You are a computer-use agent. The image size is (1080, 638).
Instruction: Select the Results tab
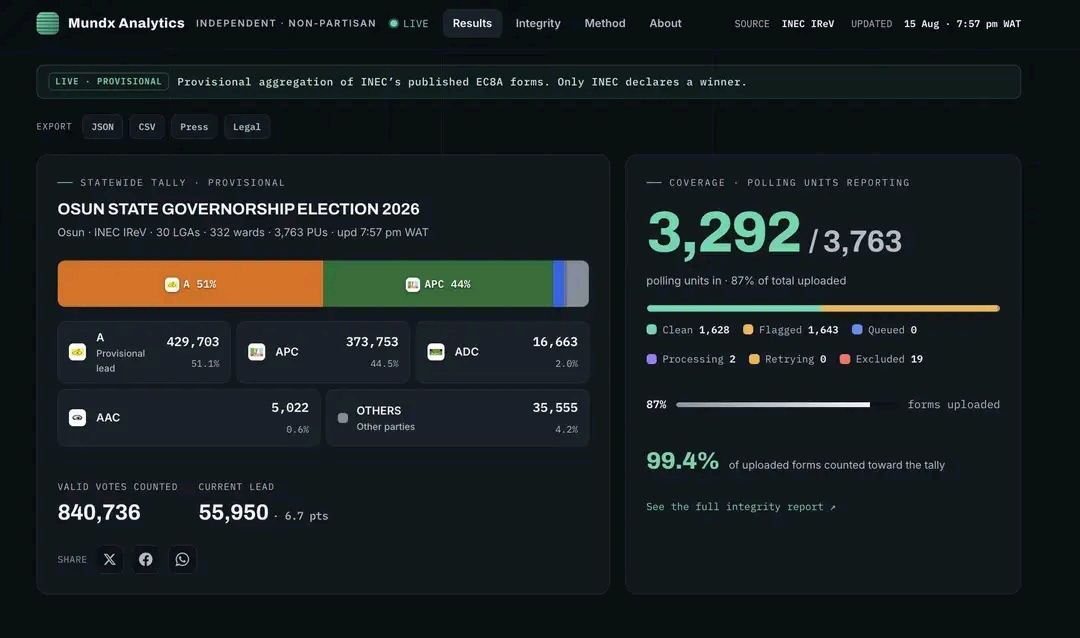[x=472, y=23]
